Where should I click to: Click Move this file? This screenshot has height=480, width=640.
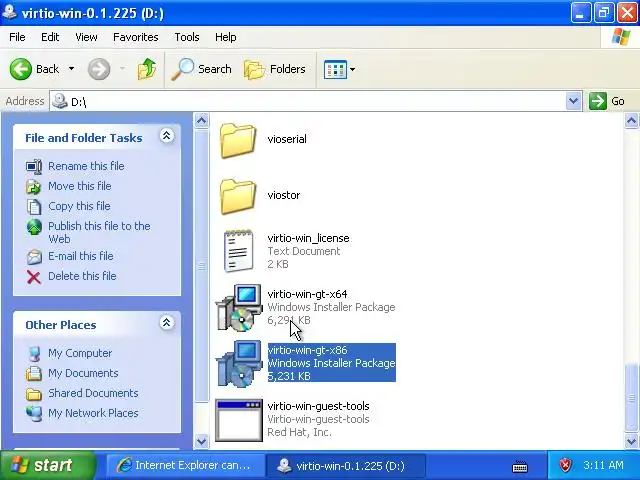point(80,186)
